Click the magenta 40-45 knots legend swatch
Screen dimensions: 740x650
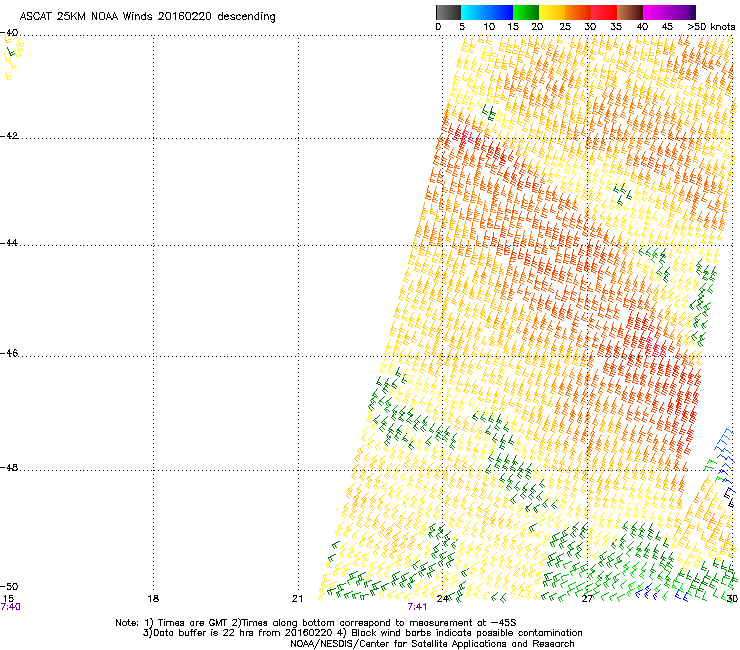pos(656,12)
